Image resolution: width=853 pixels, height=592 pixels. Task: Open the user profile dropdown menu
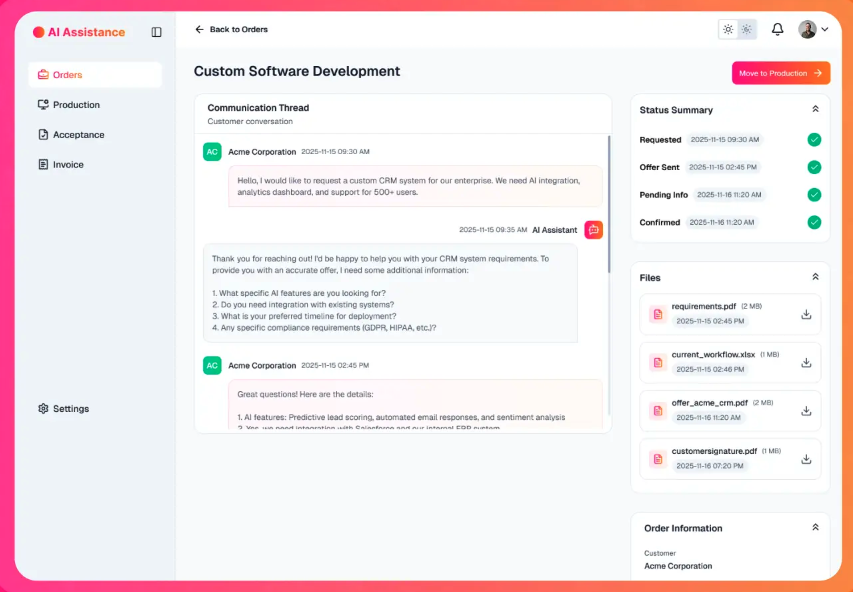point(813,29)
